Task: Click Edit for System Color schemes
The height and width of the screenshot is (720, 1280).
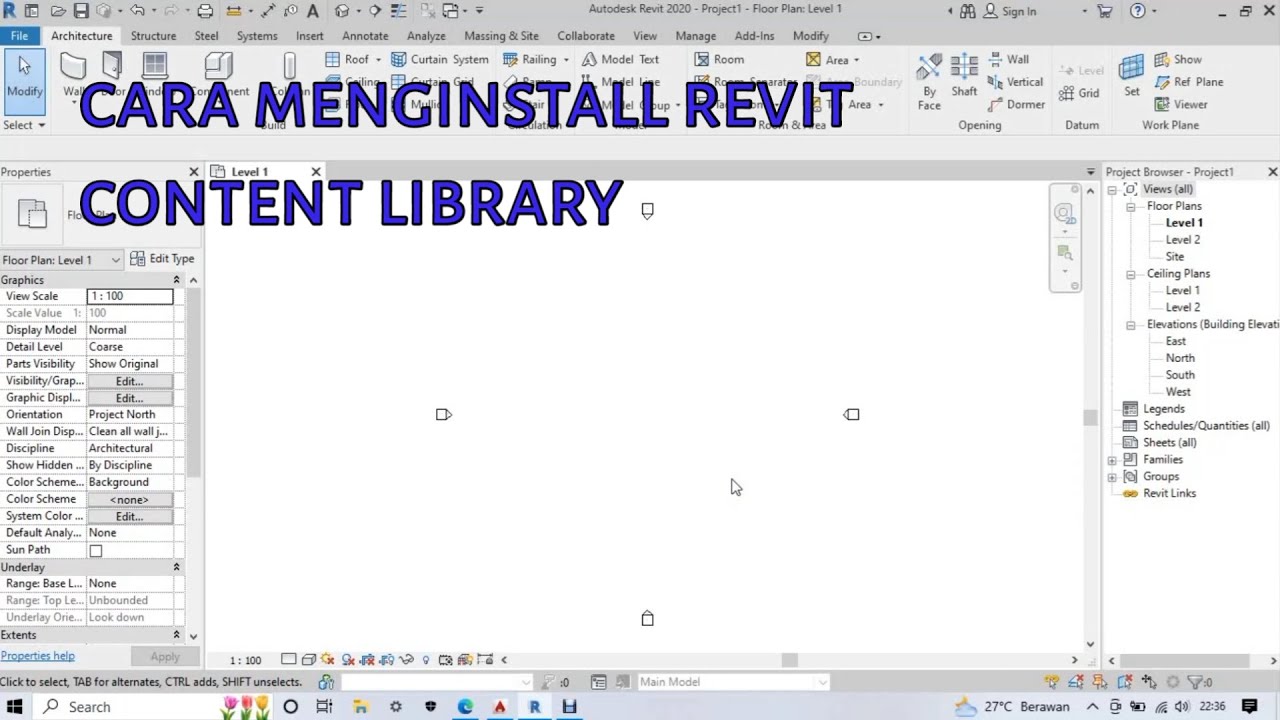Action: coord(129,516)
